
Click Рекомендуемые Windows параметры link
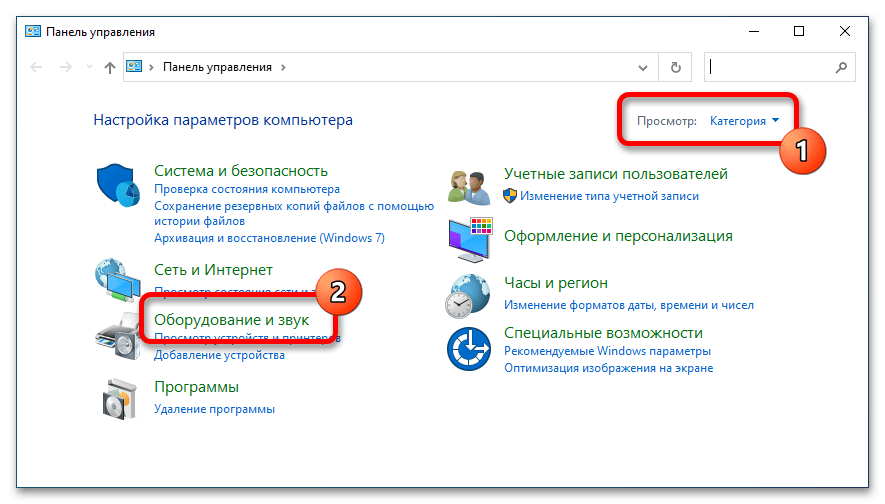[x=607, y=351]
